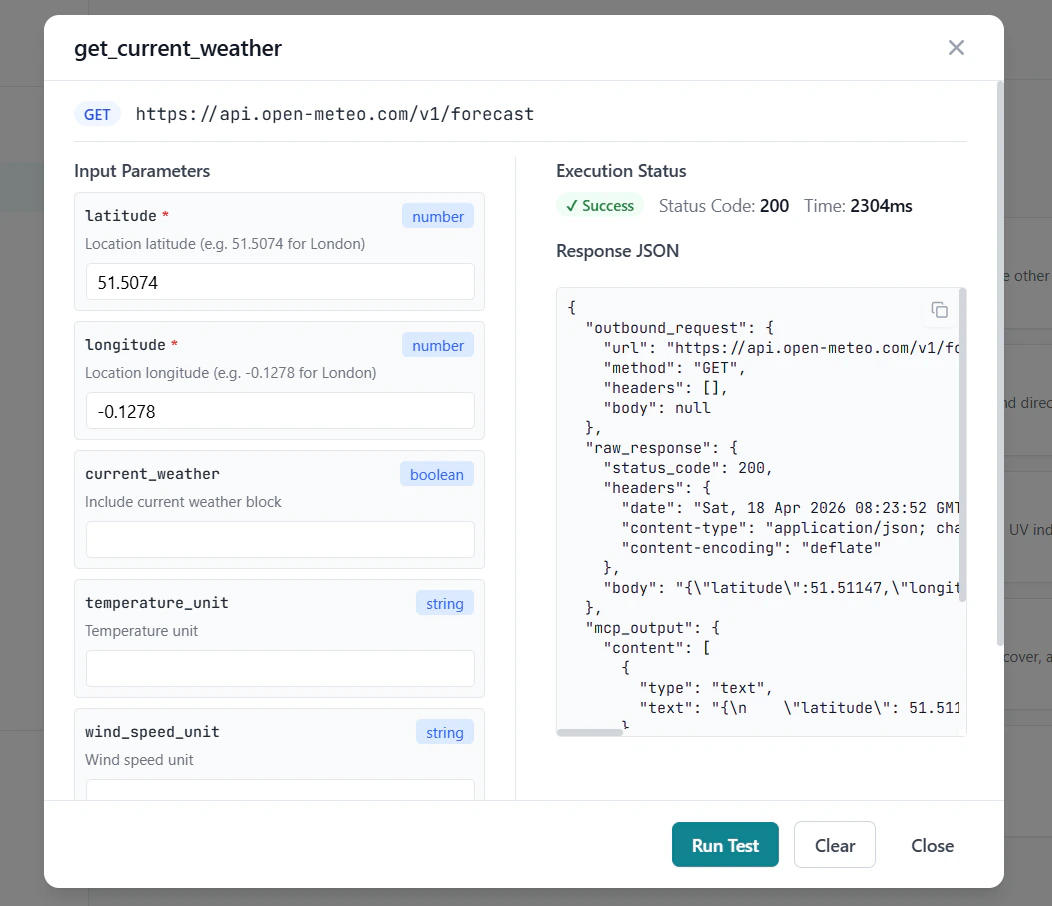Click the "content-encoding": "deflate" line

click(751, 548)
